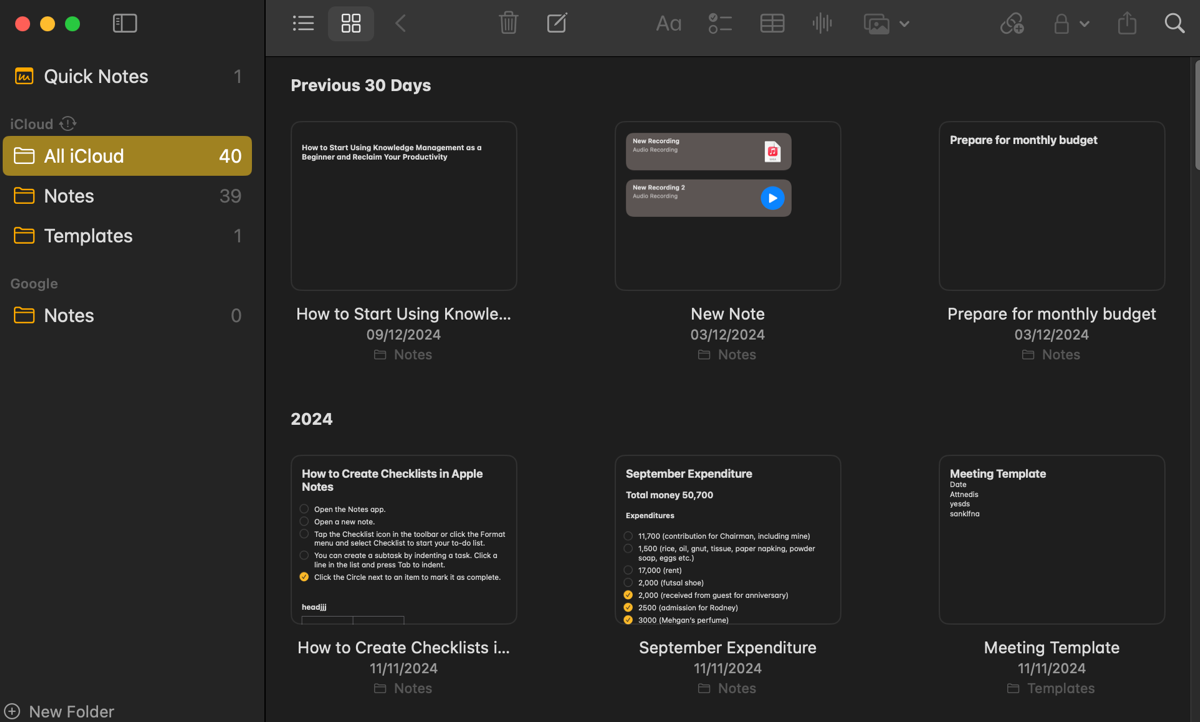Open the photo media dropdown in the toolbar
This screenshot has height=722, width=1200.
(886, 23)
